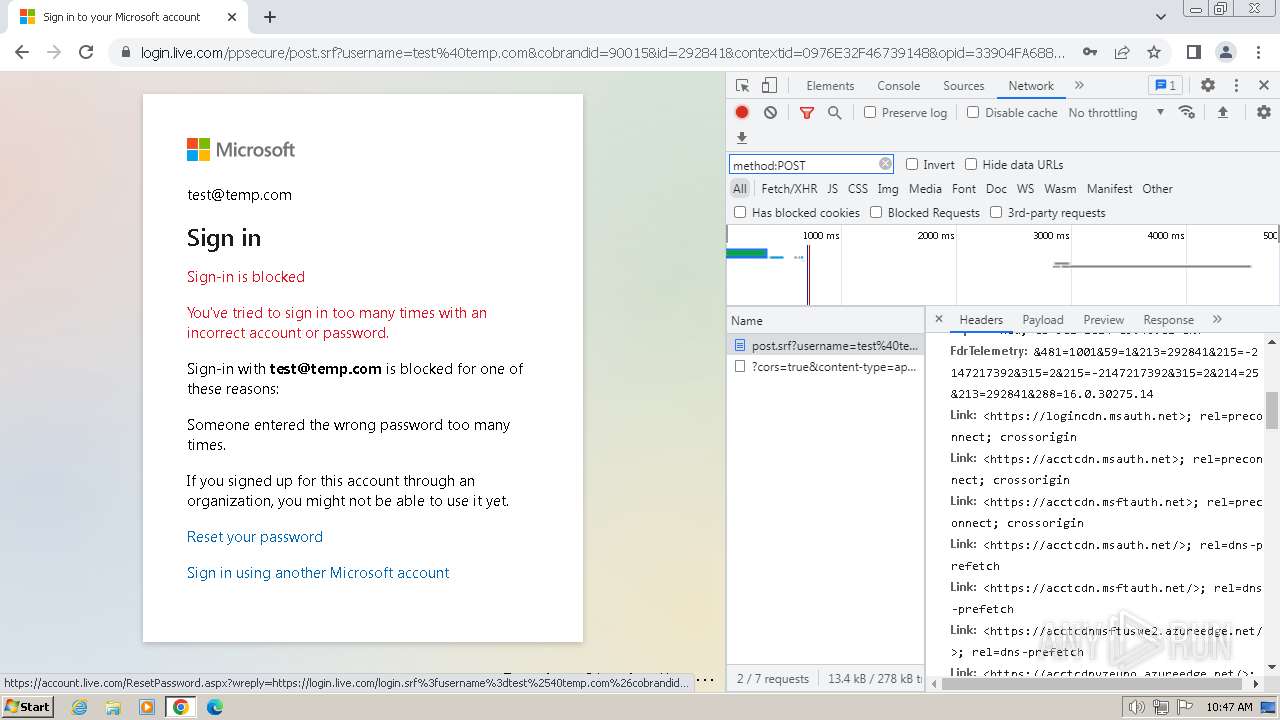
Task: Open the Payload tab
Action: click(1043, 320)
